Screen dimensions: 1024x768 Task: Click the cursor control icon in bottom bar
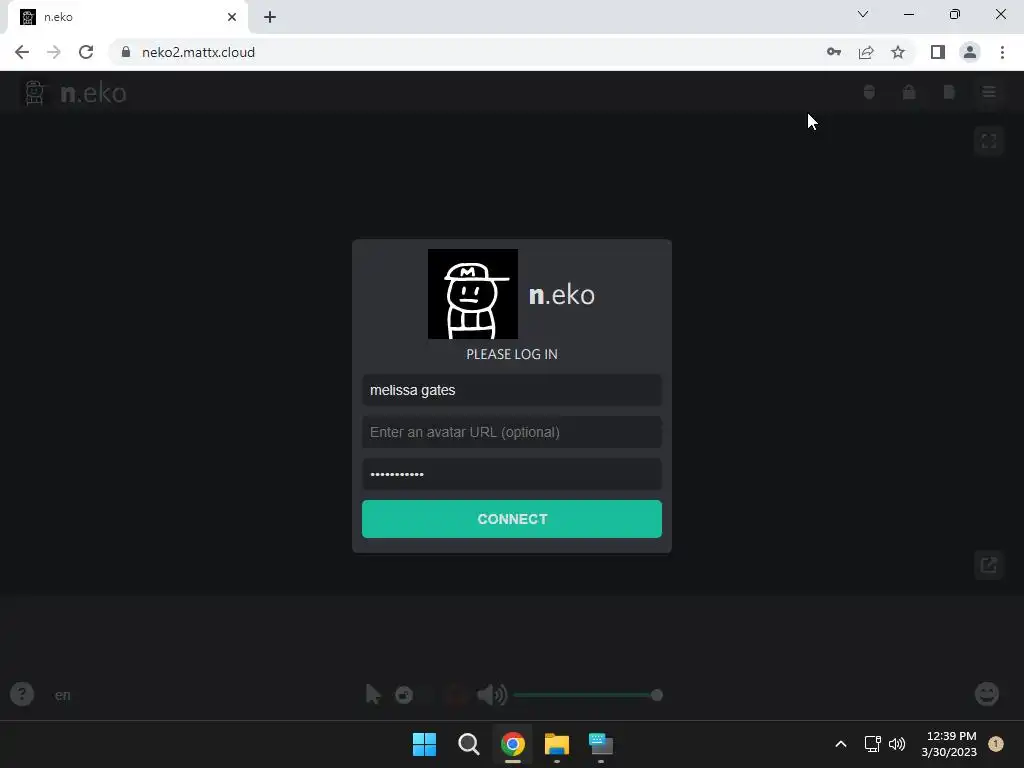coord(373,694)
